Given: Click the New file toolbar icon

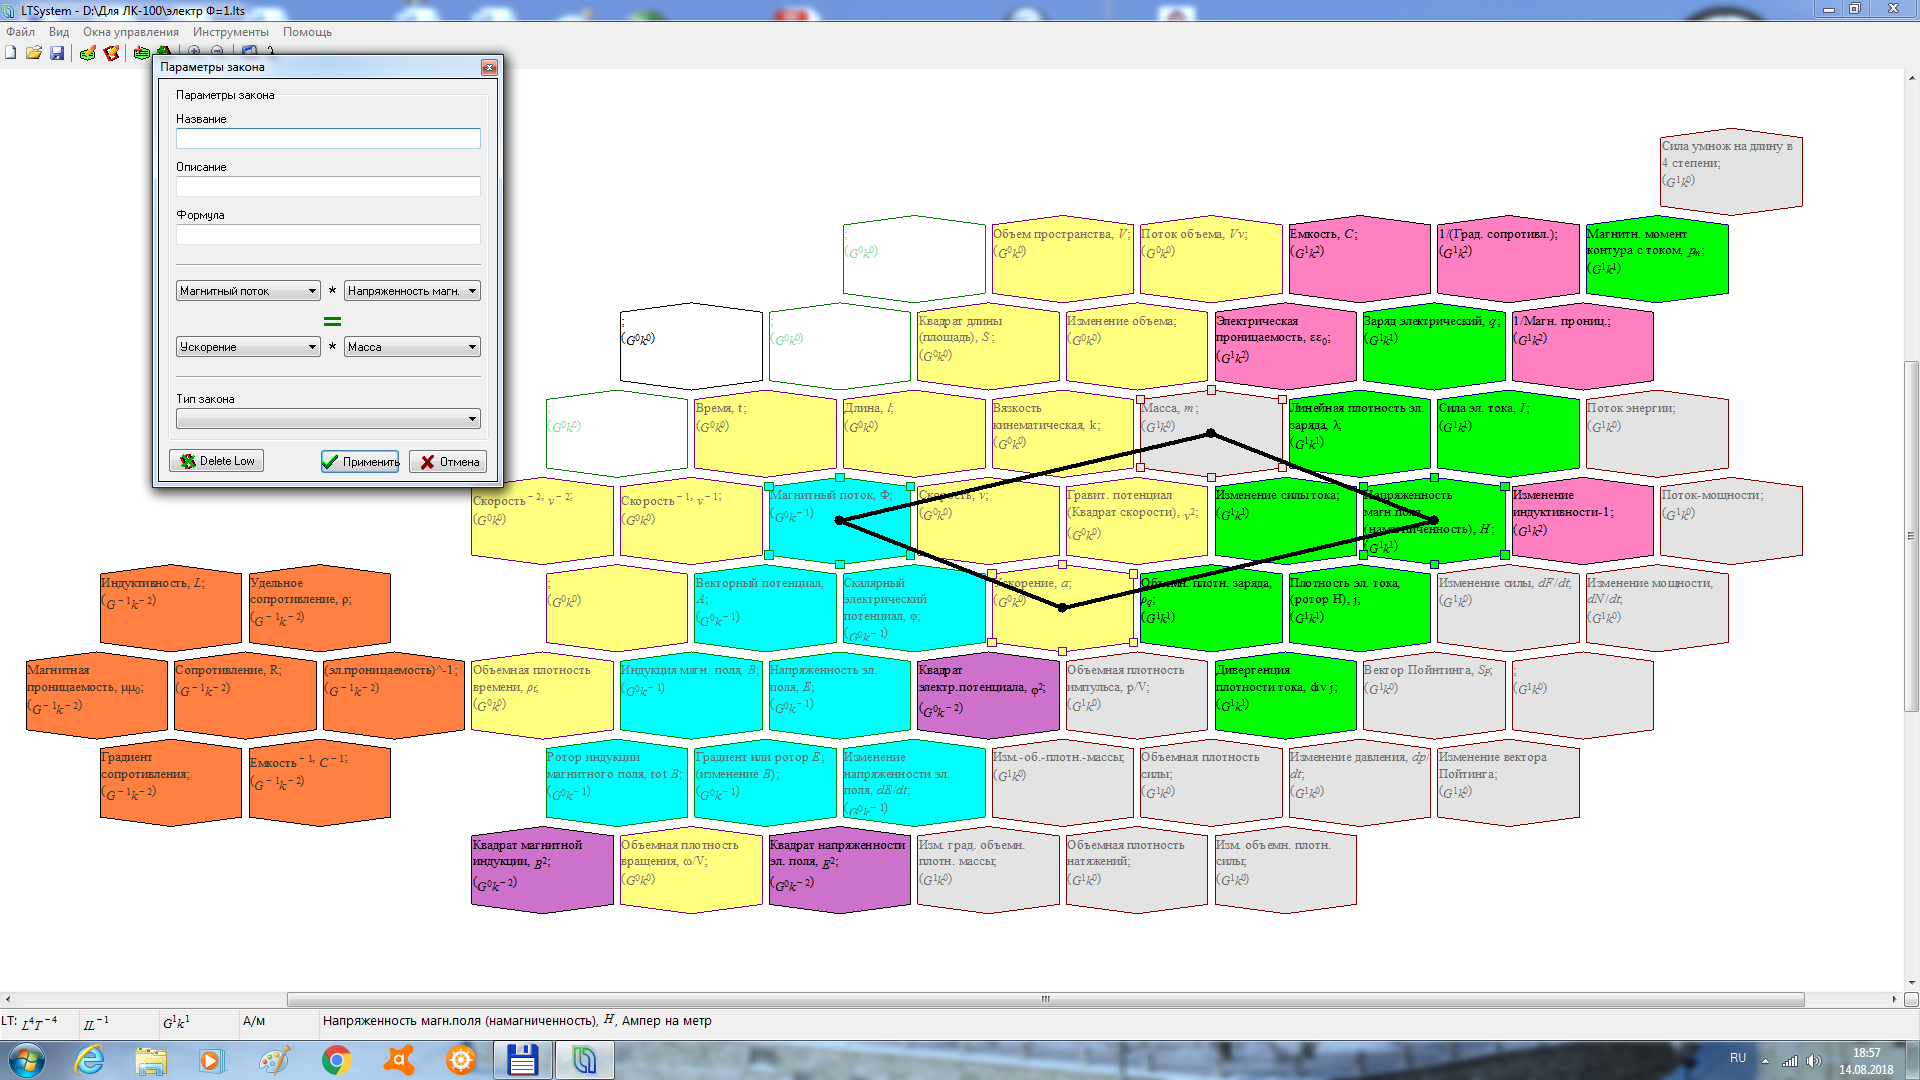Looking at the screenshot, I should 11,52.
